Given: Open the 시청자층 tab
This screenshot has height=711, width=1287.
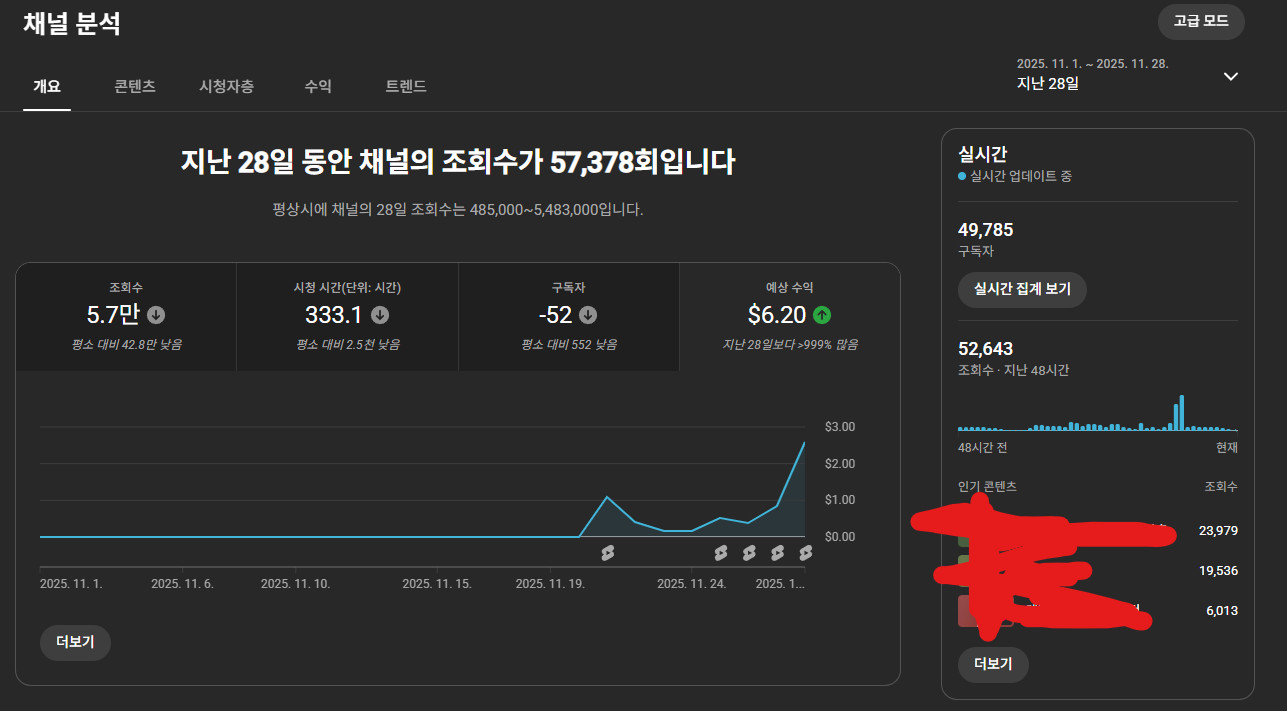Looking at the screenshot, I should (x=226, y=87).
